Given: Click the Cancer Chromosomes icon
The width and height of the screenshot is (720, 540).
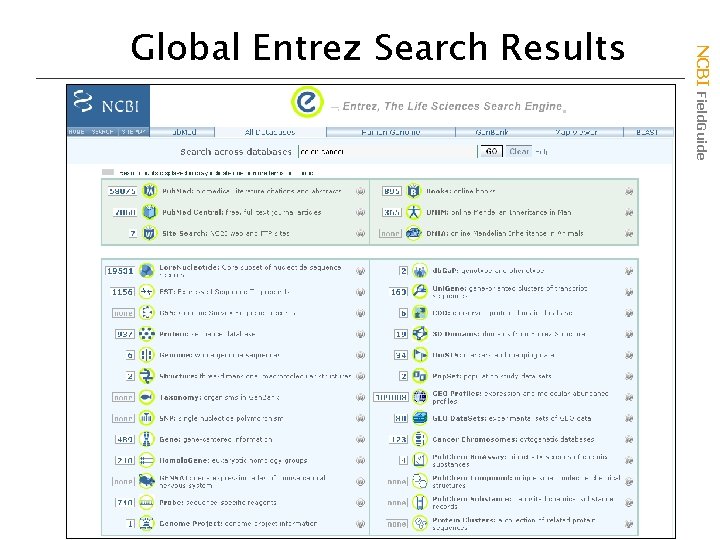Looking at the screenshot, I should click(x=419, y=439).
